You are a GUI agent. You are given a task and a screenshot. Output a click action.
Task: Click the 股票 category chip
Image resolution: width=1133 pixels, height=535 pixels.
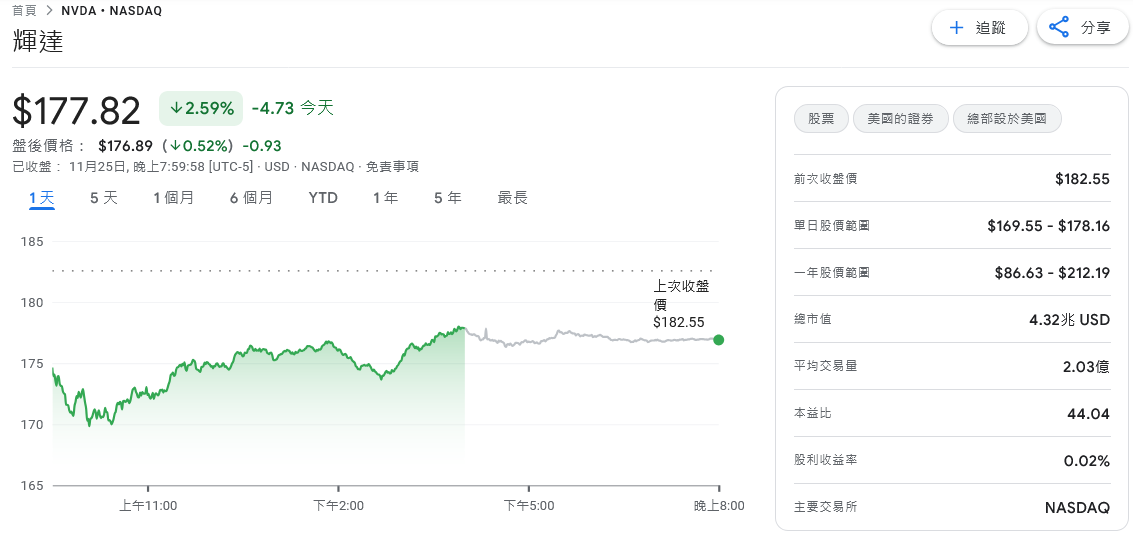[x=821, y=119]
